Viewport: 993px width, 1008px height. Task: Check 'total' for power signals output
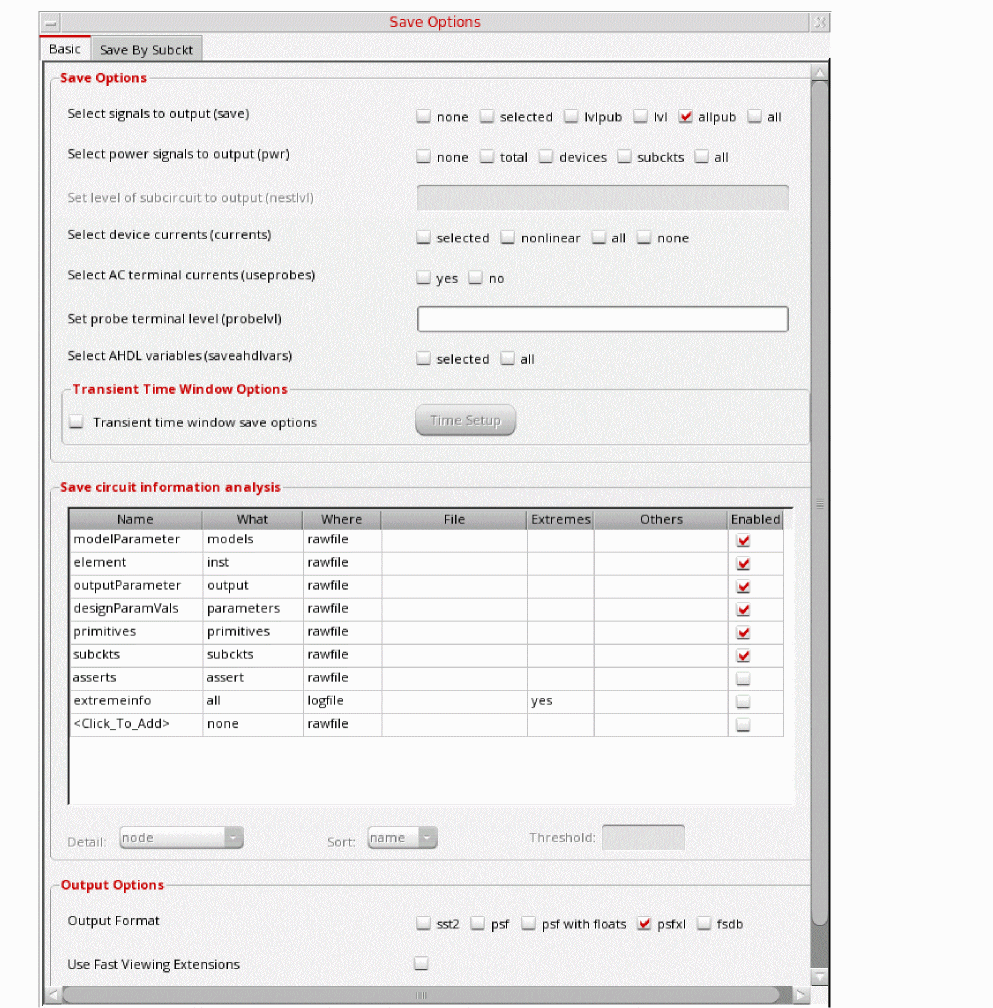(x=487, y=157)
